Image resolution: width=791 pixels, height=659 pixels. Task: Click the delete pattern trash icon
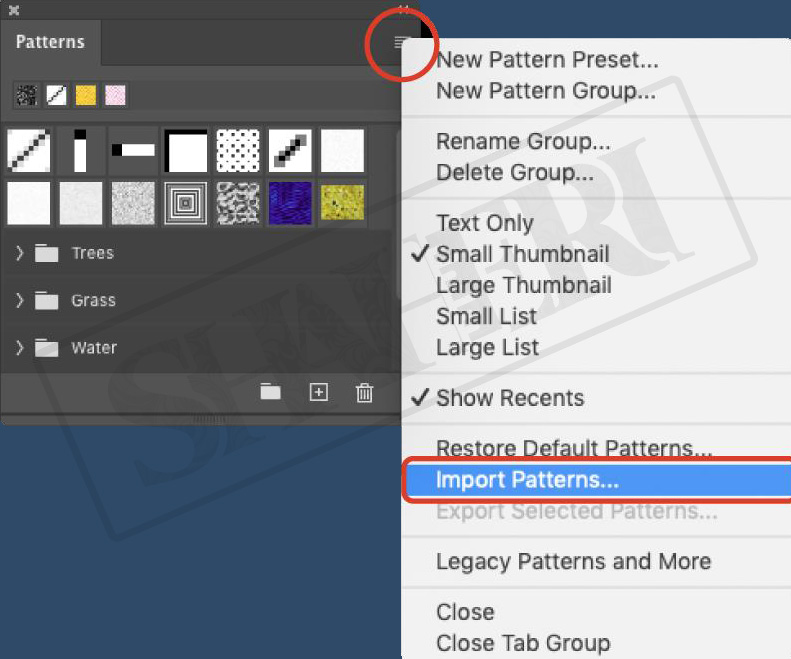point(364,392)
